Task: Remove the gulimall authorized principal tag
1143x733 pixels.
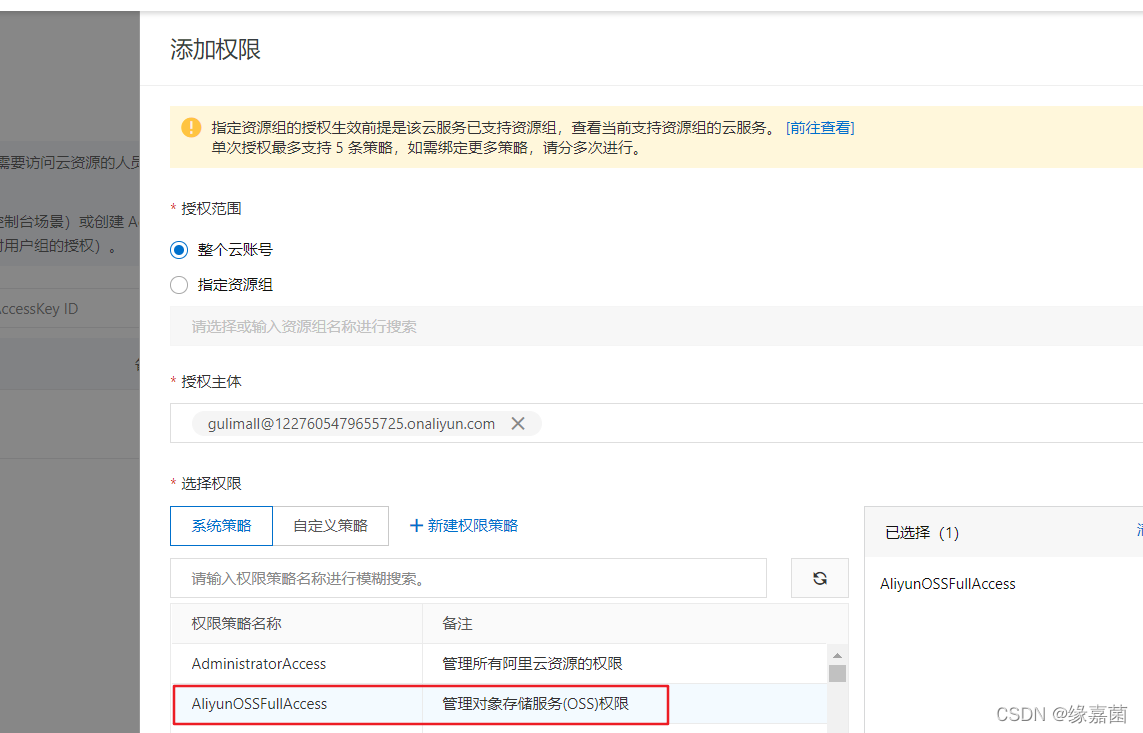Action: pos(518,423)
